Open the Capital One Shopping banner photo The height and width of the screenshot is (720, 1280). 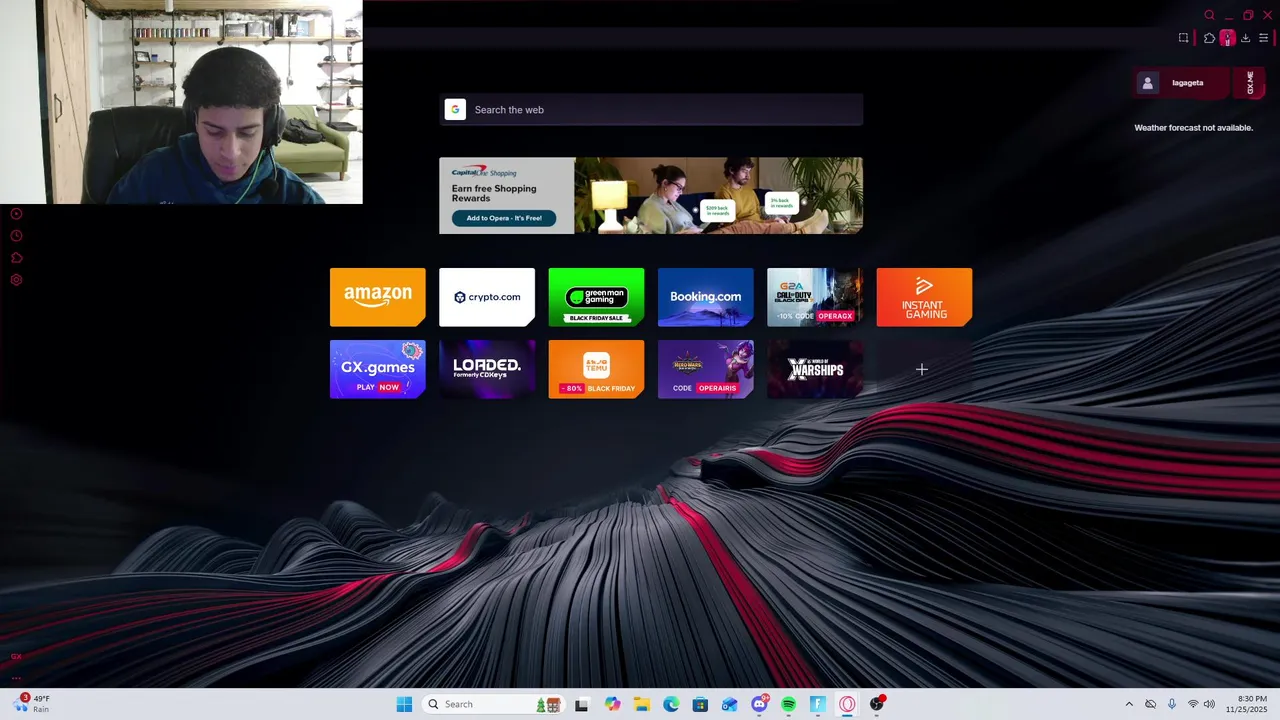click(718, 195)
